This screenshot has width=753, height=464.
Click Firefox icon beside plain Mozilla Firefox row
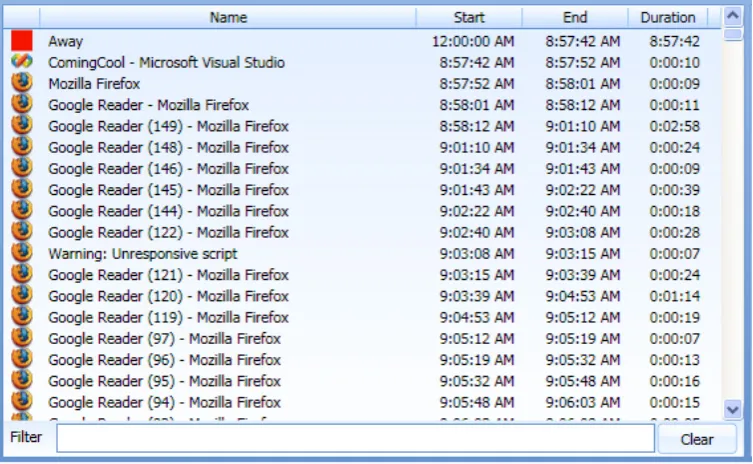coord(22,83)
